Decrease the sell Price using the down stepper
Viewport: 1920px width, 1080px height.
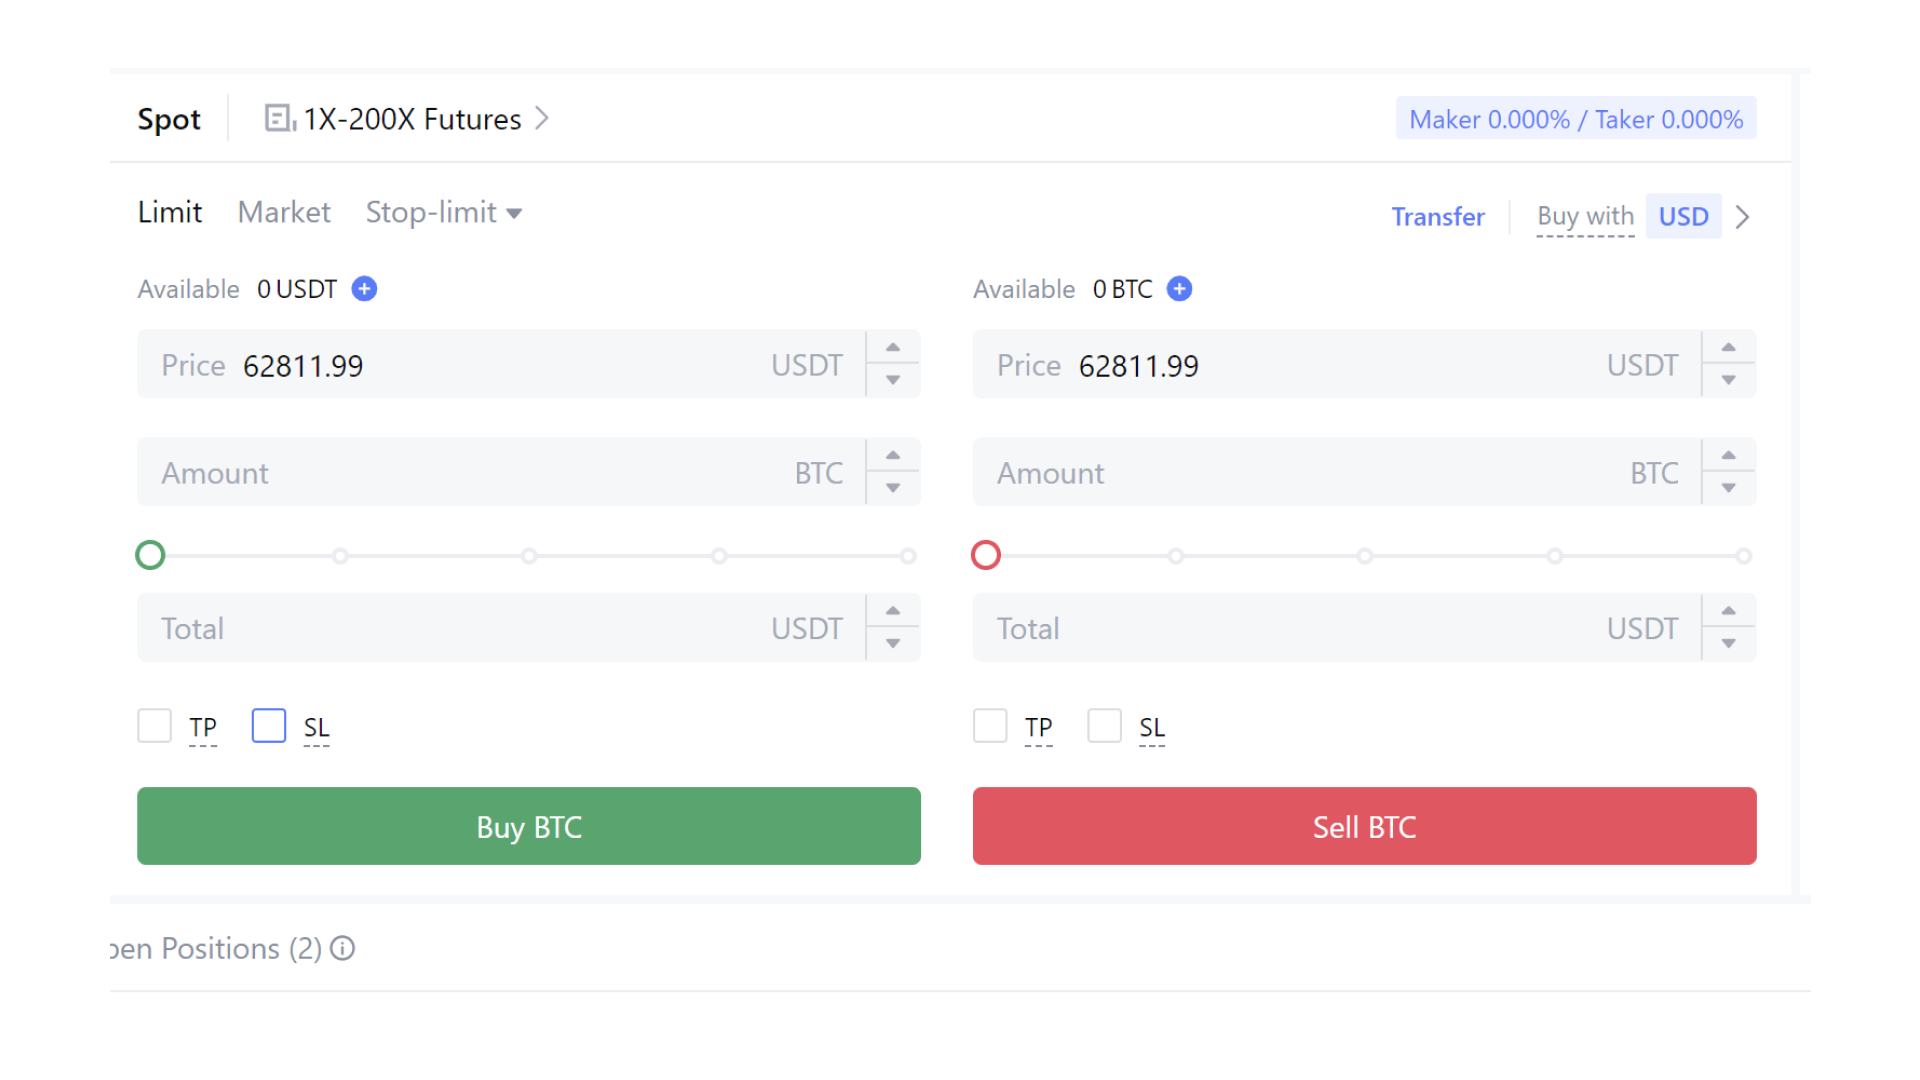tap(1727, 381)
